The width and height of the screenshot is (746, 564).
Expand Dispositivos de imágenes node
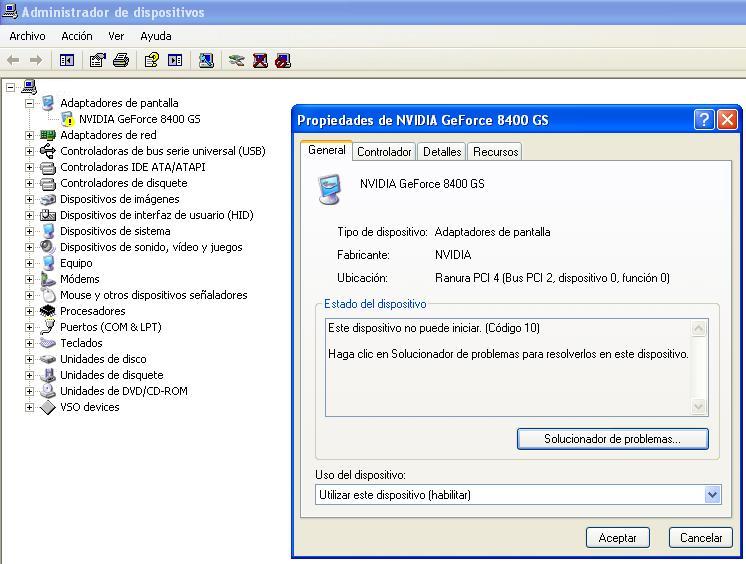[x=29, y=199]
